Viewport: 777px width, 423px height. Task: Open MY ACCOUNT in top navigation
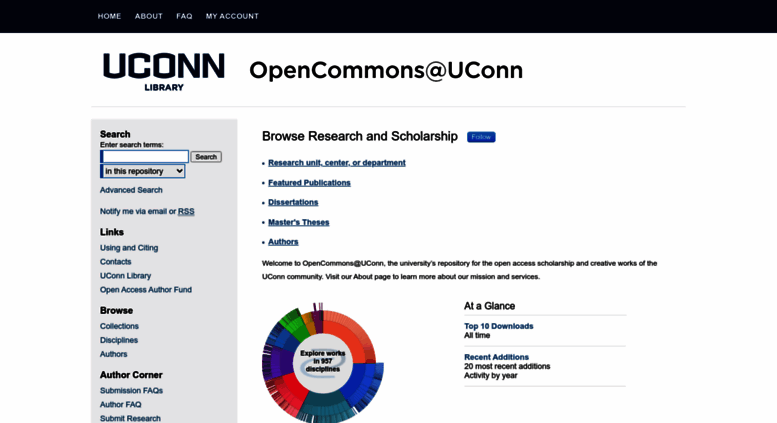(x=232, y=16)
